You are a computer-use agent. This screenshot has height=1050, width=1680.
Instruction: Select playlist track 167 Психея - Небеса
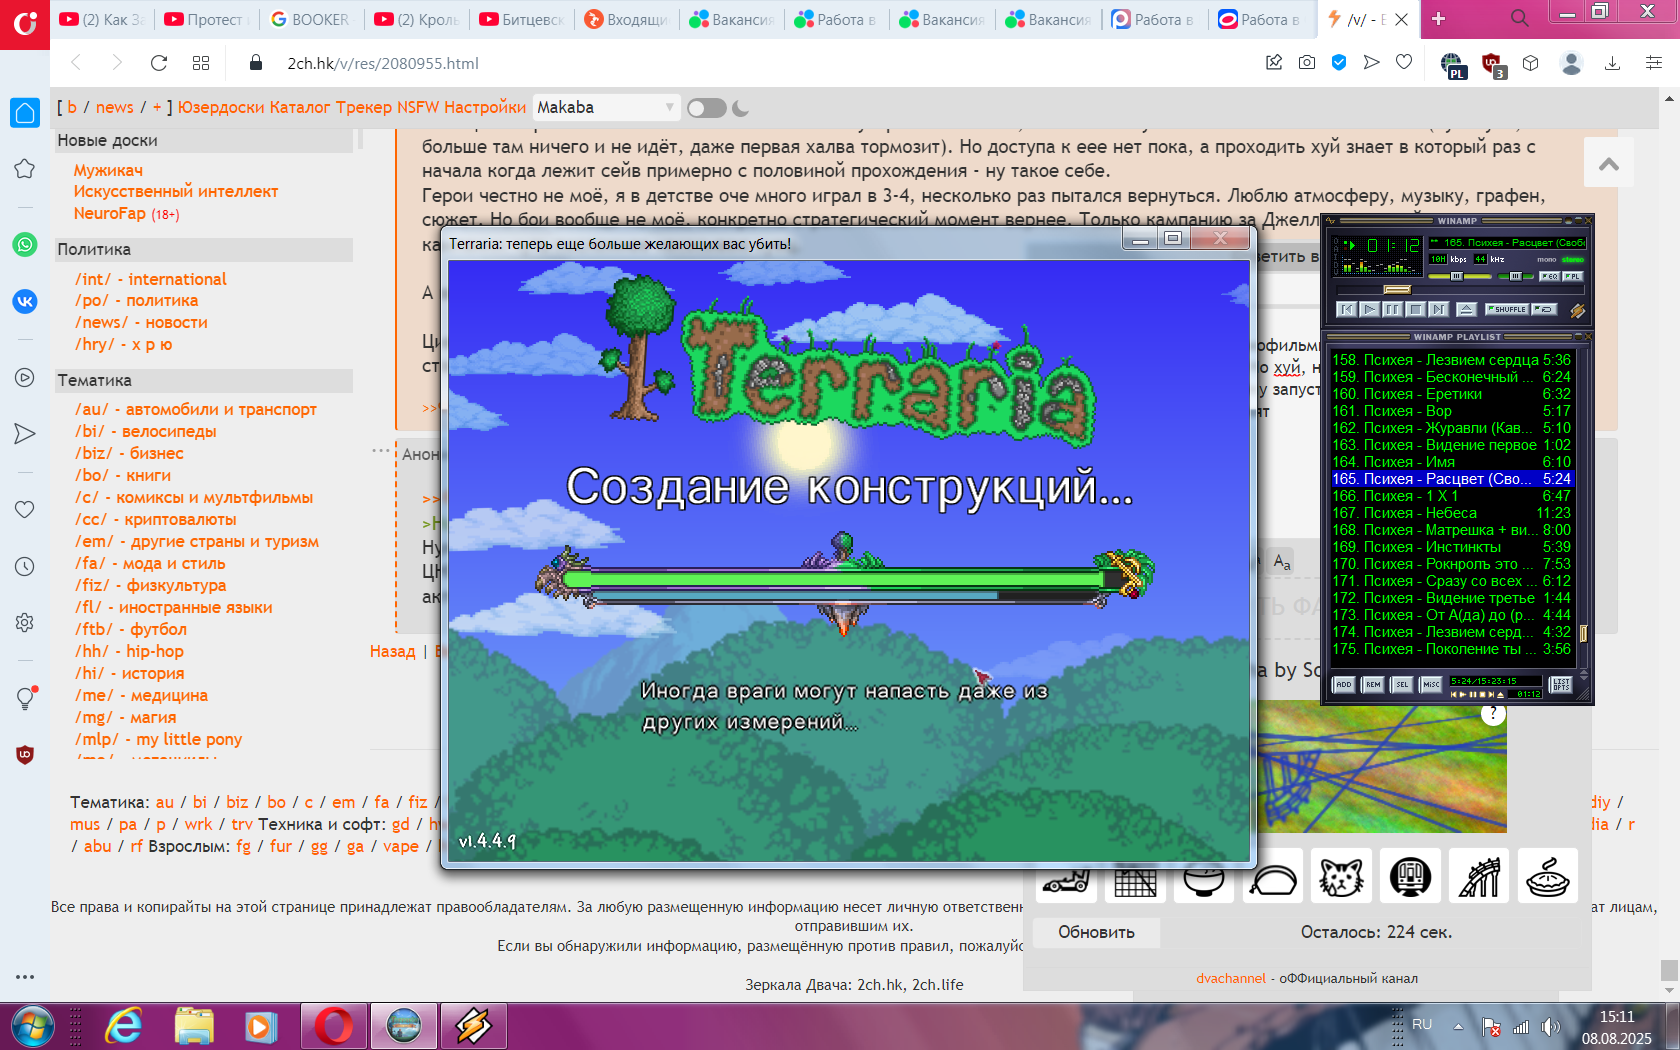(x=1451, y=513)
